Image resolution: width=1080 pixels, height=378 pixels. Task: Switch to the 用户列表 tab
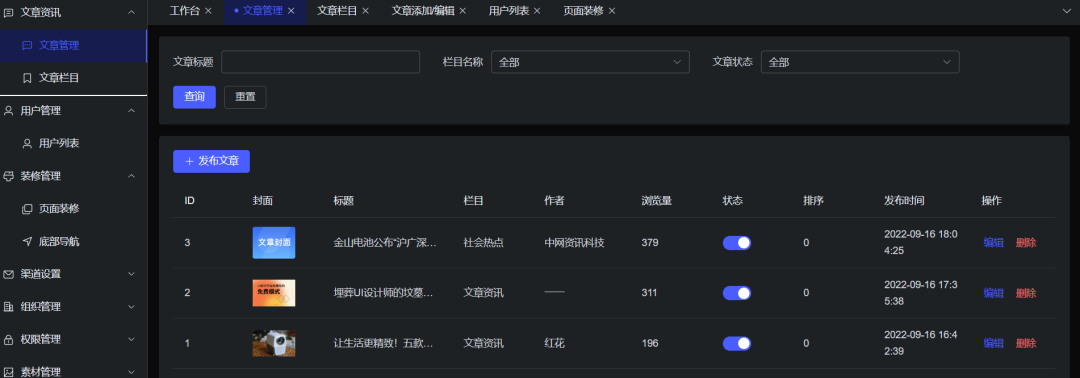click(x=509, y=11)
